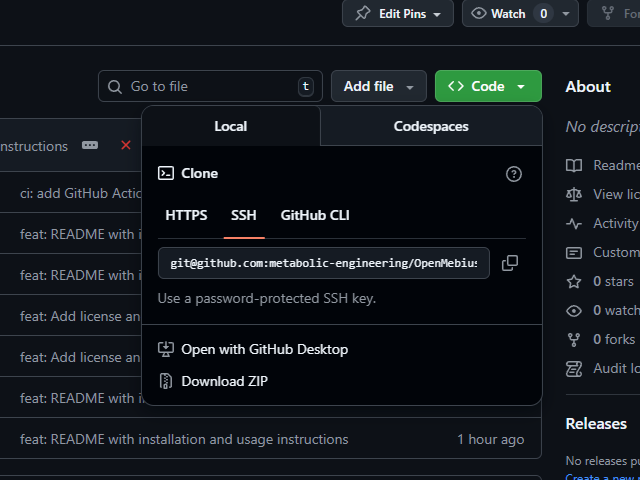This screenshot has height=480, width=640.
Task: Click Download ZIP
Action: point(224,381)
